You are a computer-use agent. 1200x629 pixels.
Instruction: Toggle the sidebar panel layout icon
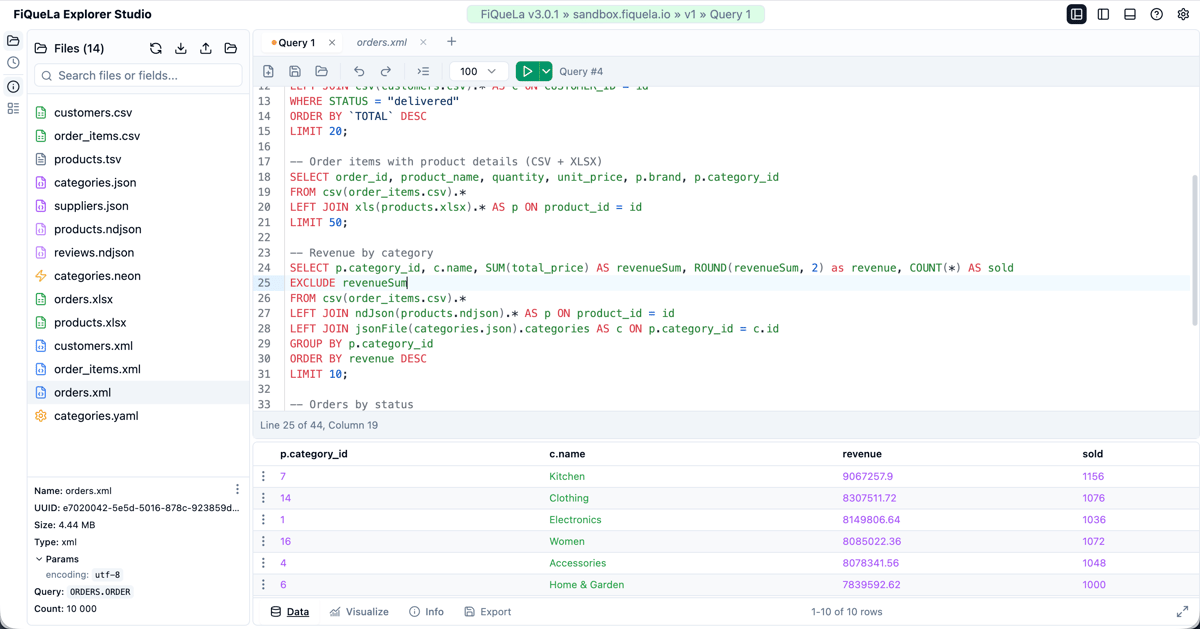click(x=1104, y=14)
